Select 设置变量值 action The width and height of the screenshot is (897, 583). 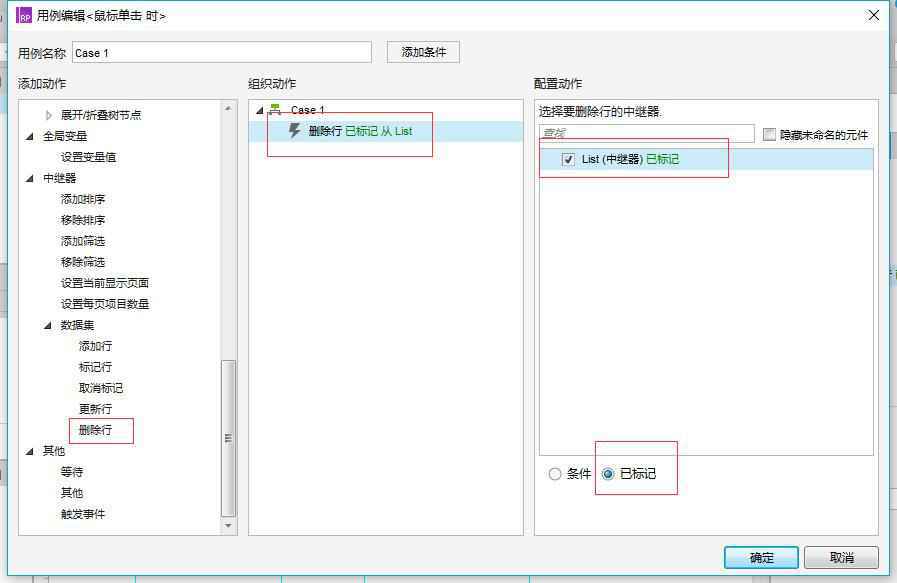coord(88,157)
